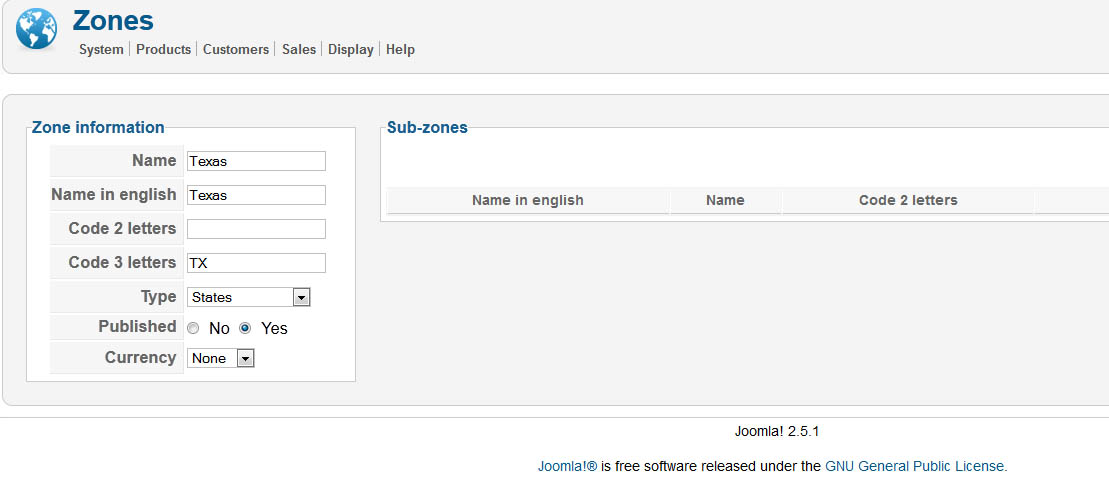Click the Name in english field
The width and height of the screenshot is (1109, 499).
256,195
